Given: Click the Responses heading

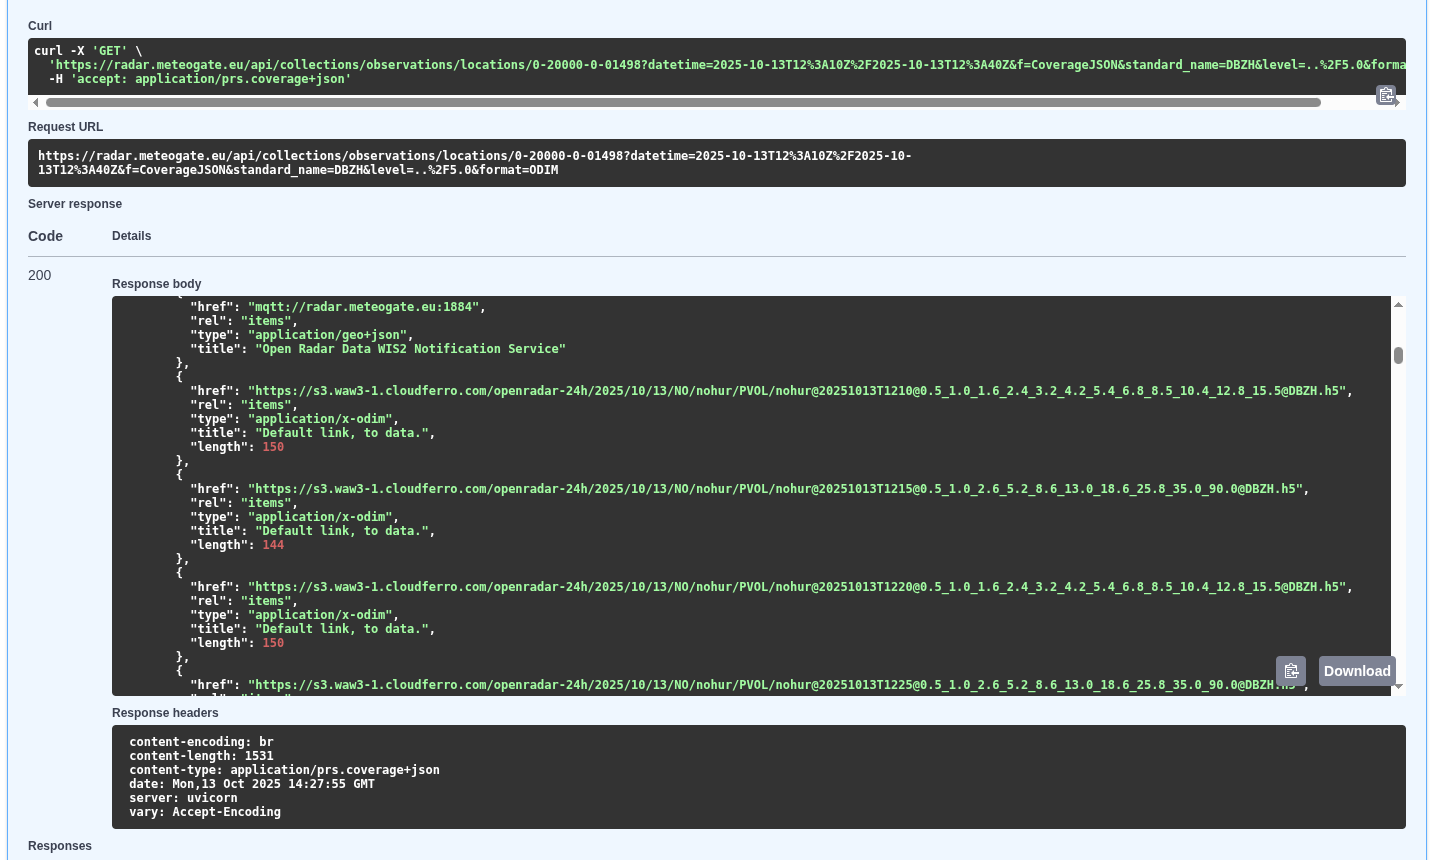Looking at the screenshot, I should [60, 846].
